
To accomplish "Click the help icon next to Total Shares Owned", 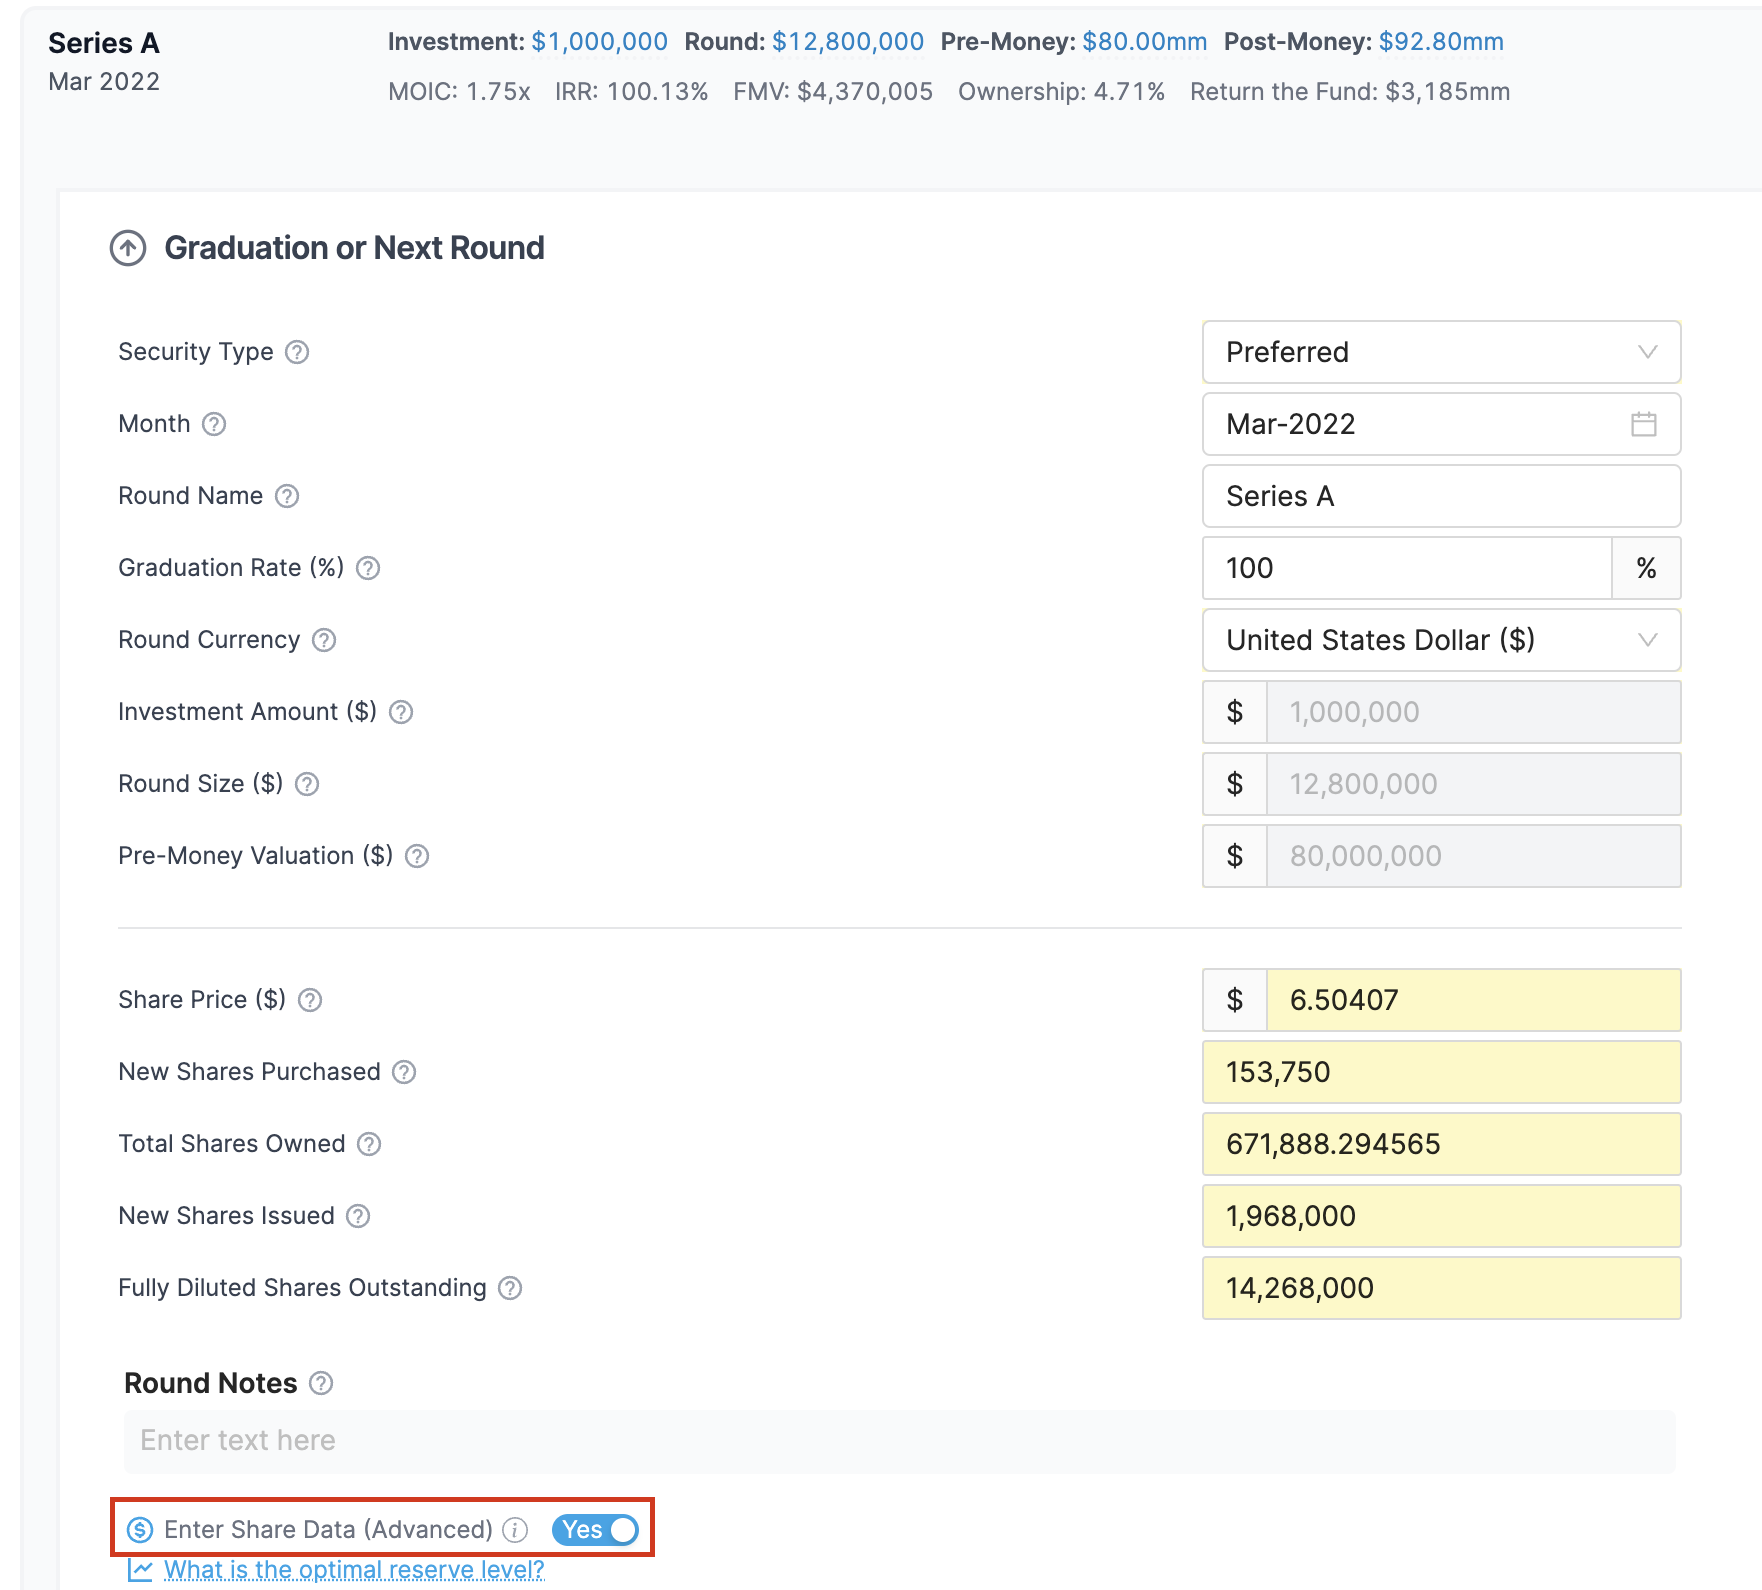I will pyautogui.click(x=369, y=1144).
